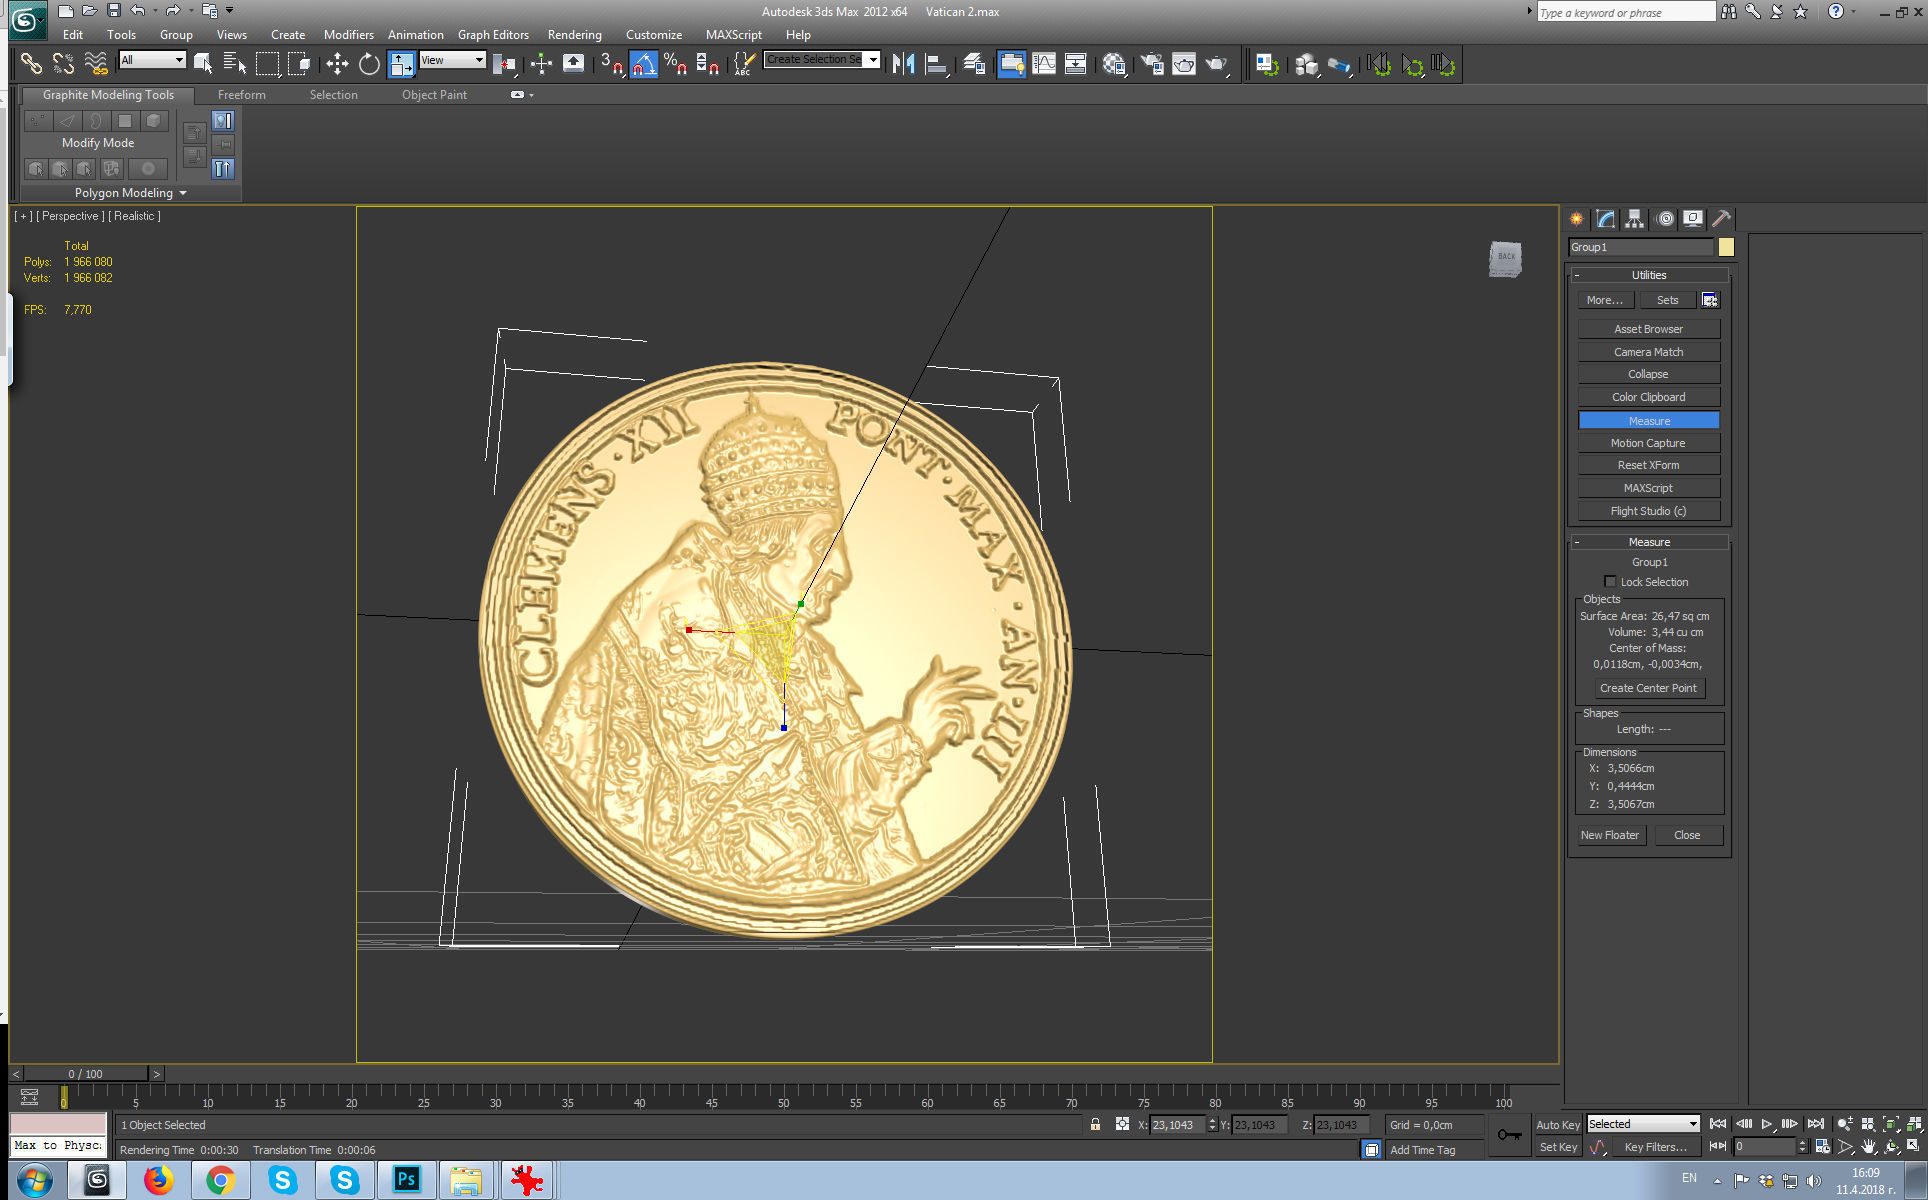Open the Utilities hammer panel tab

[x=1721, y=219]
